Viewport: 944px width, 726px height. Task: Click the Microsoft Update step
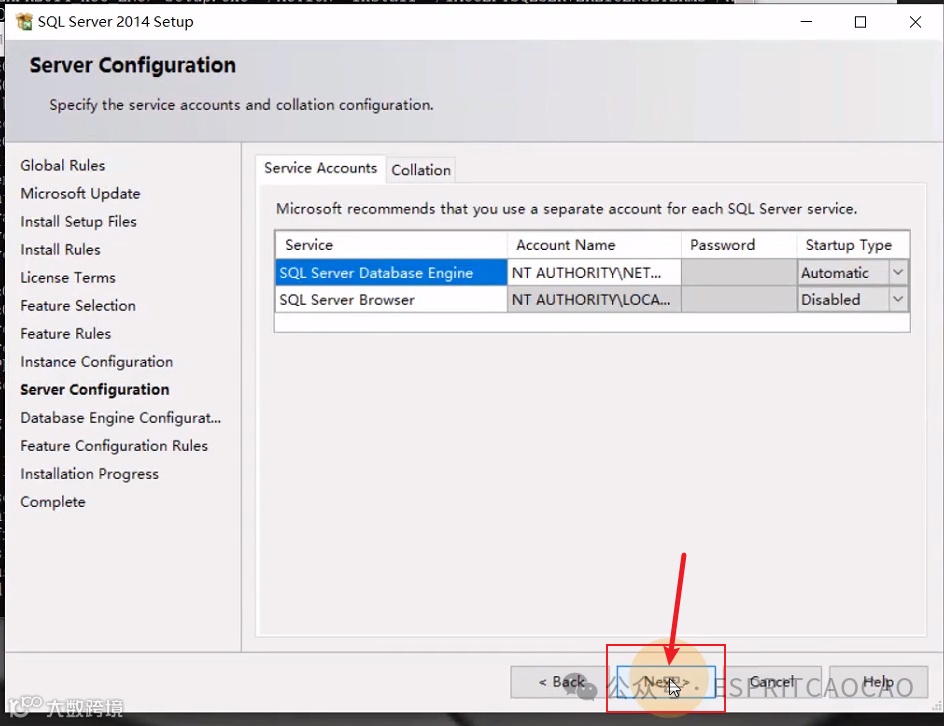[80, 193]
